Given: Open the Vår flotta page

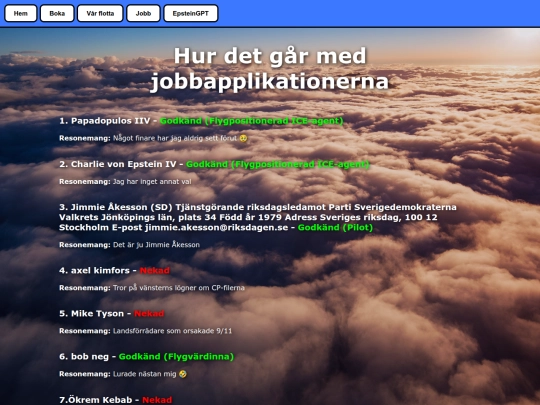Looking at the screenshot, I should coord(100,13).
